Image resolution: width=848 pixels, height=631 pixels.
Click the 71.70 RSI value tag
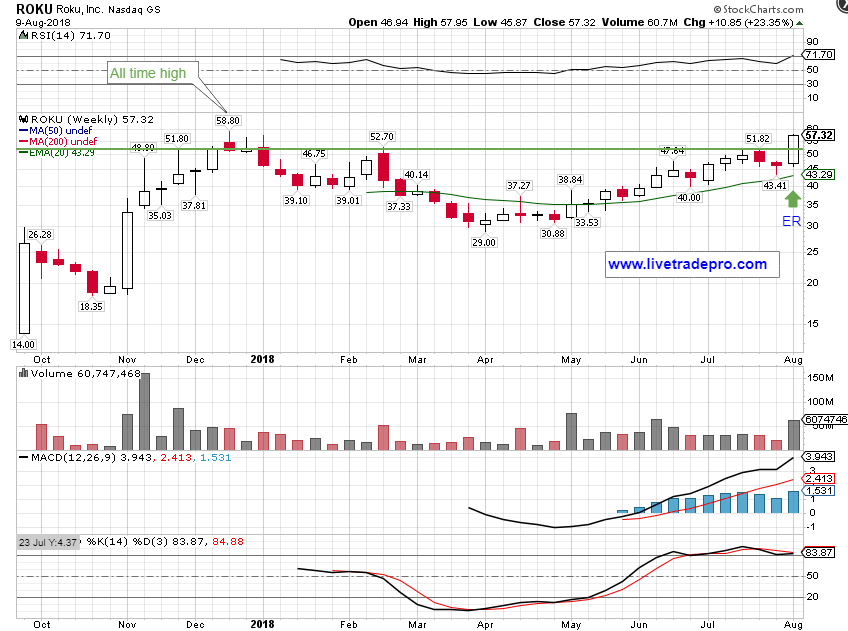coord(819,55)
